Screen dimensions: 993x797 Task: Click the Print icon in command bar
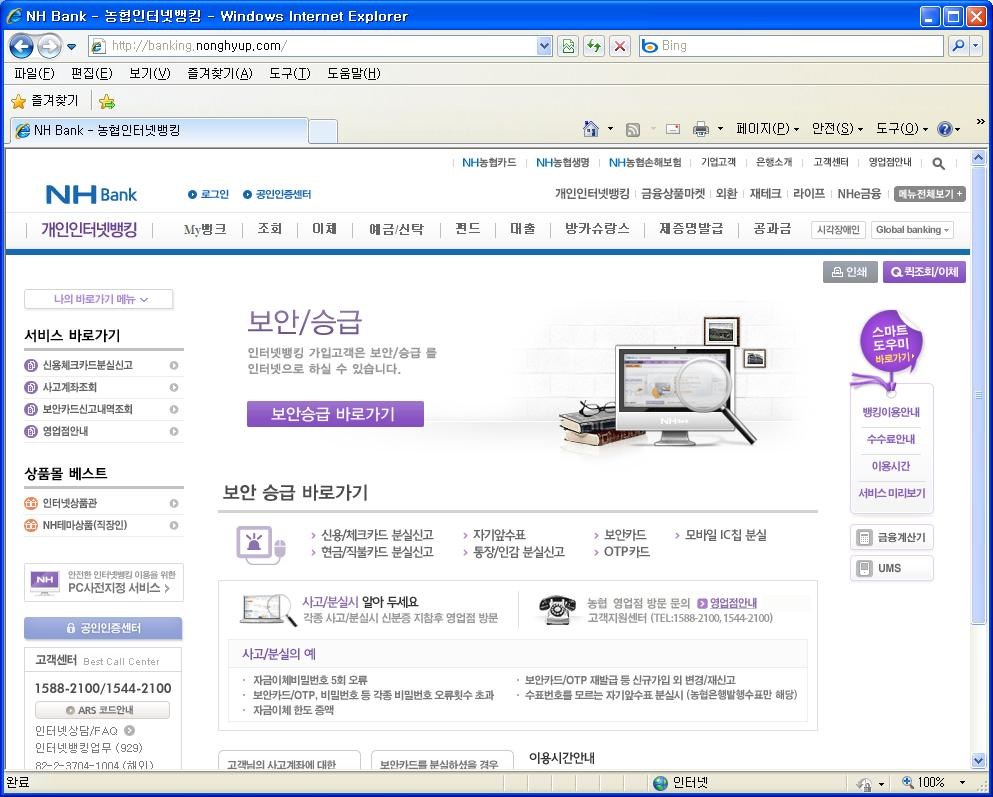click(x=700, y=129)
